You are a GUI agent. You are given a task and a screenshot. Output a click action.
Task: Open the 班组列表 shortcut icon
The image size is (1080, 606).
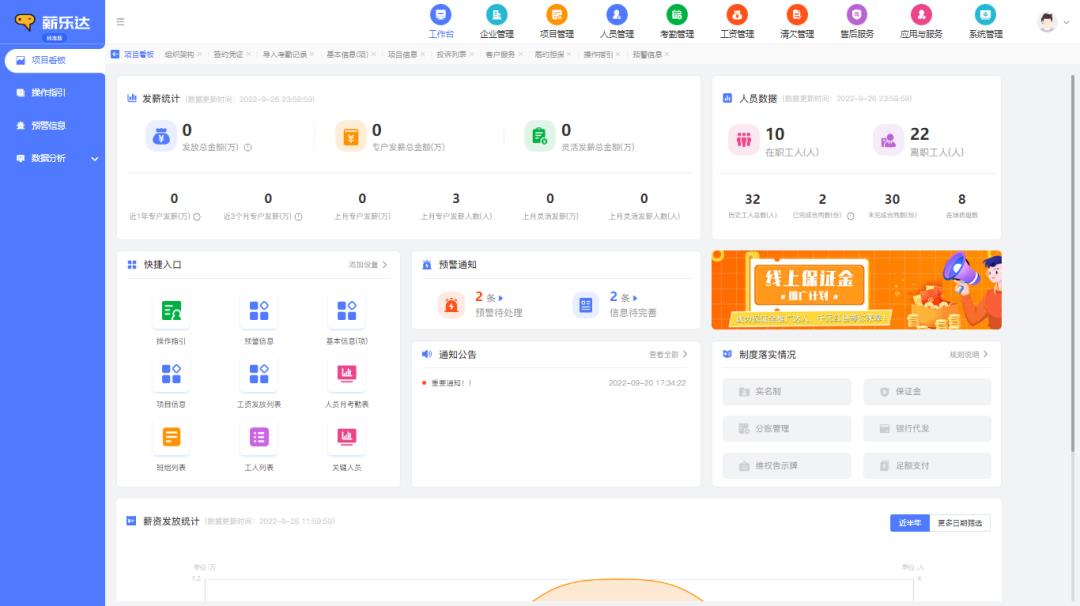171,437
